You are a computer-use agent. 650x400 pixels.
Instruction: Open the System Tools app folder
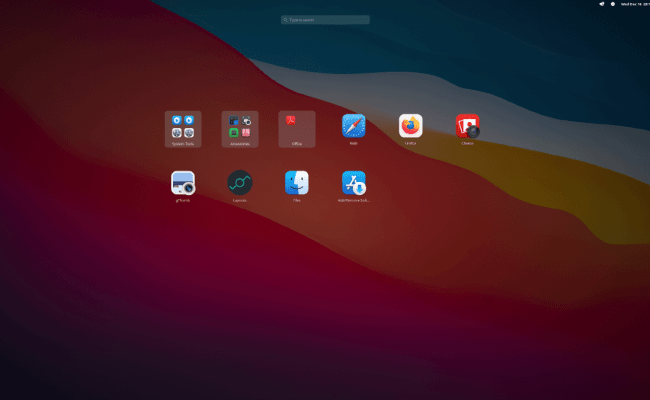(x=183, y=129)
